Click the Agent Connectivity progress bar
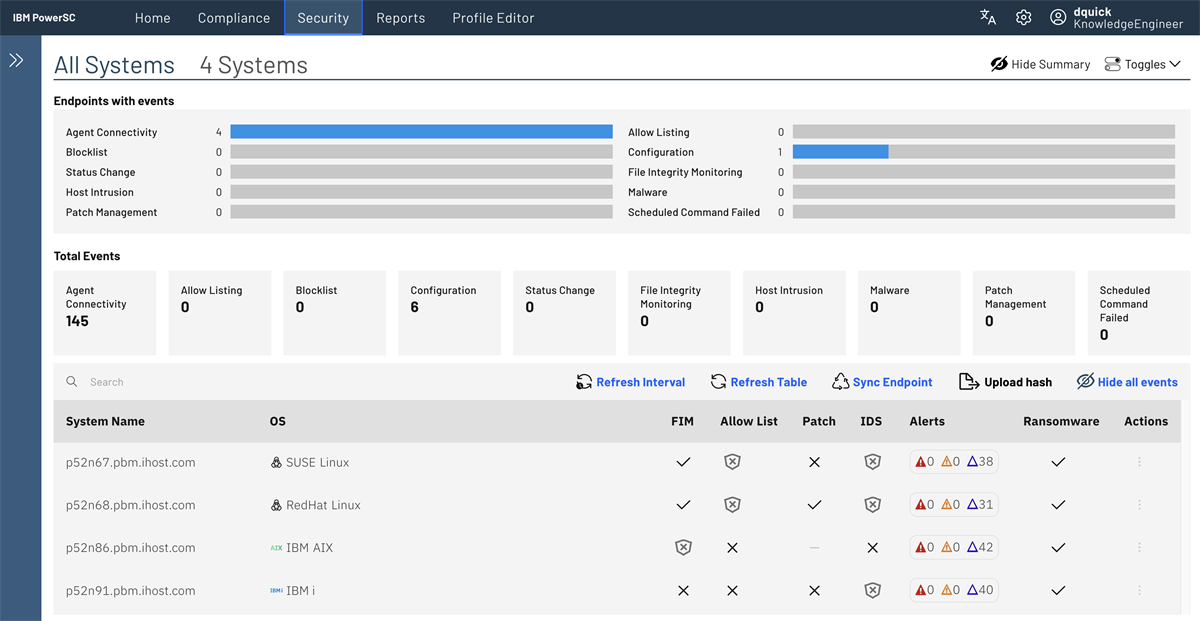This screenshot has height=621, width=1200. click(420, 131)
